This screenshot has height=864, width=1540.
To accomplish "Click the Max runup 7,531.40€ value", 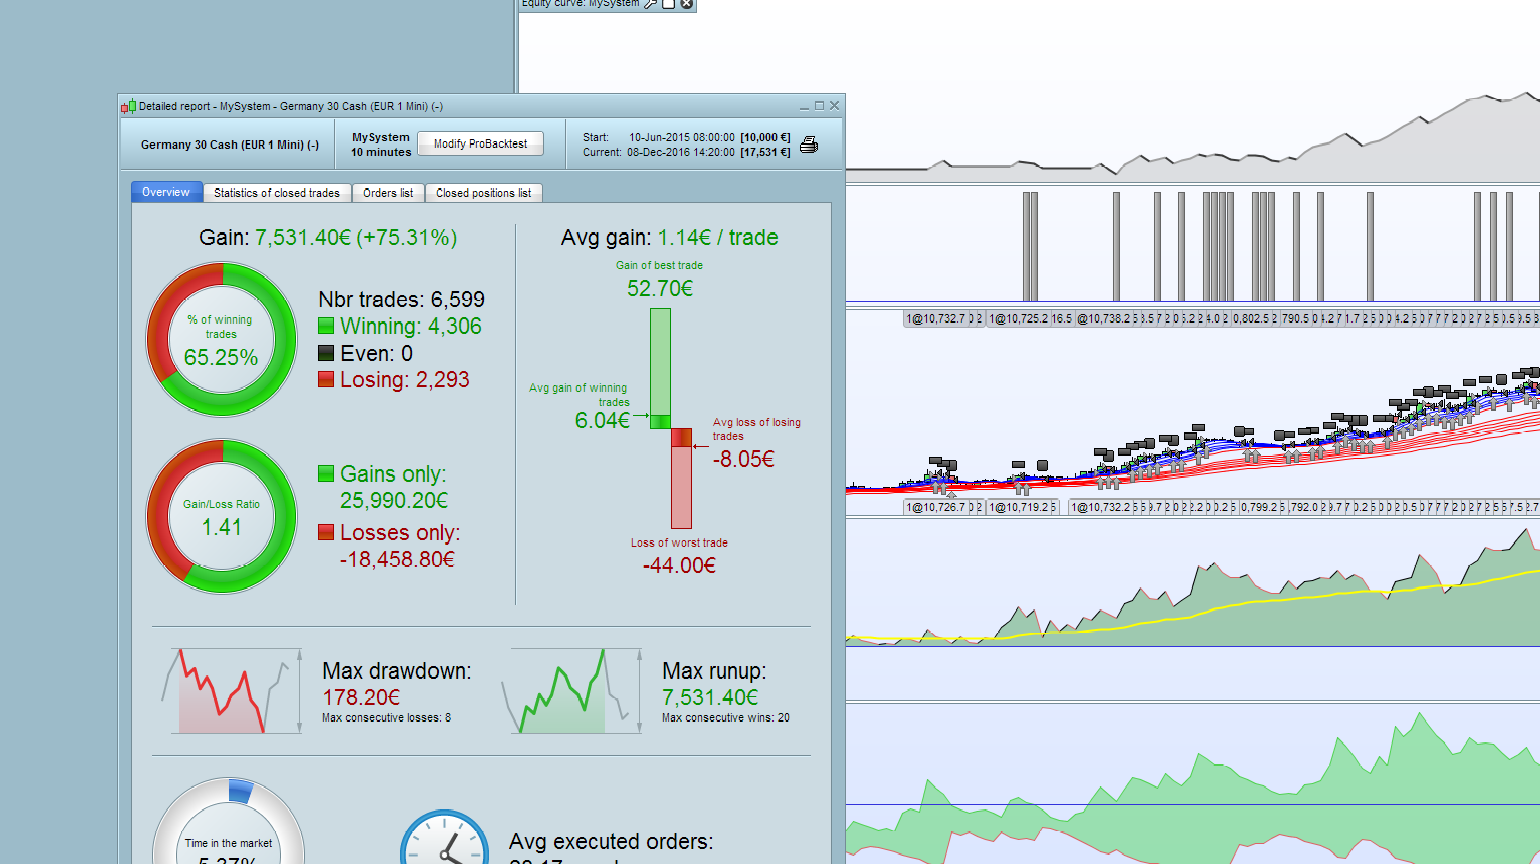I will (x=710, y=697).
